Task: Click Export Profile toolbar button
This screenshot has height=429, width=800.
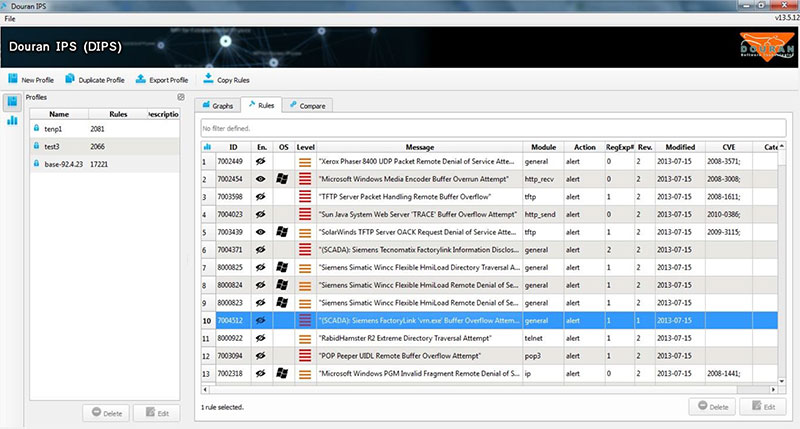Action: pos(162,80)
